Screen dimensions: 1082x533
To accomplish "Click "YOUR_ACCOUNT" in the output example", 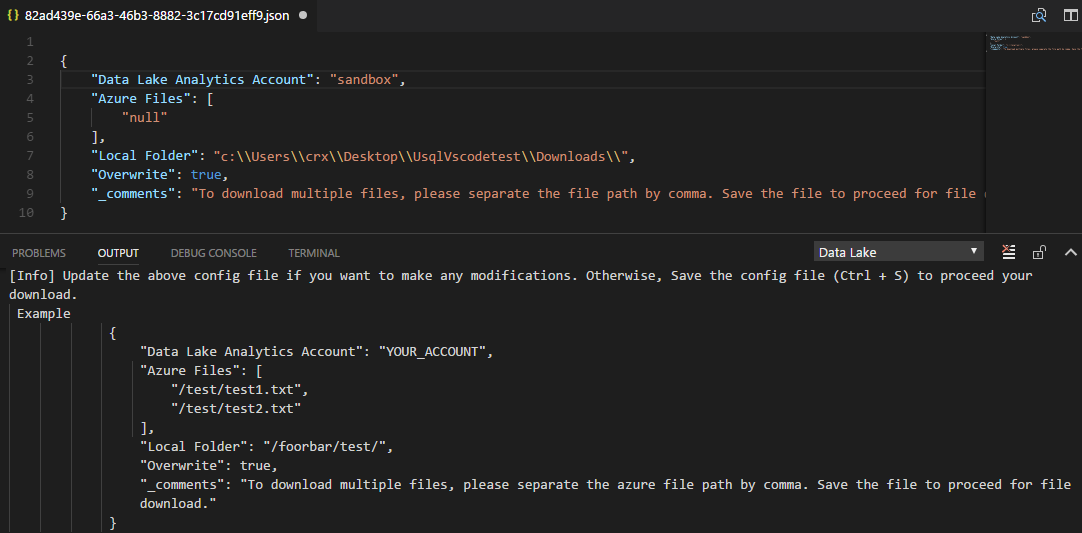I will pyautogui.click(x=433, y=351).
